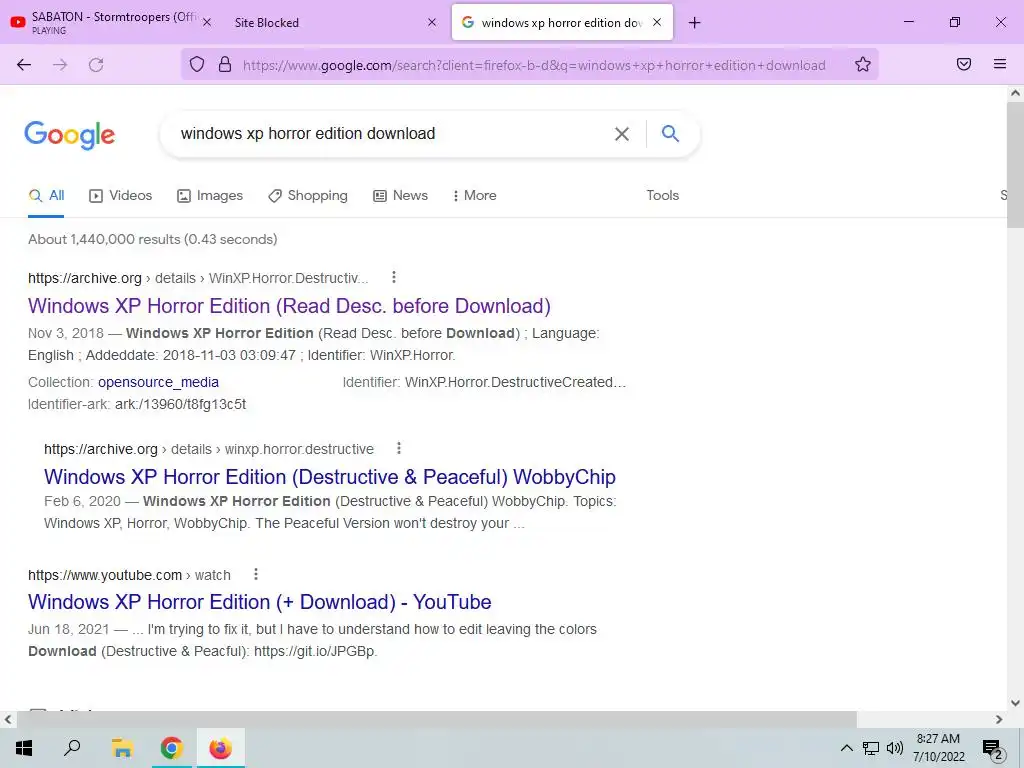
Task: Select the All results tab
Action: point(46,195)
